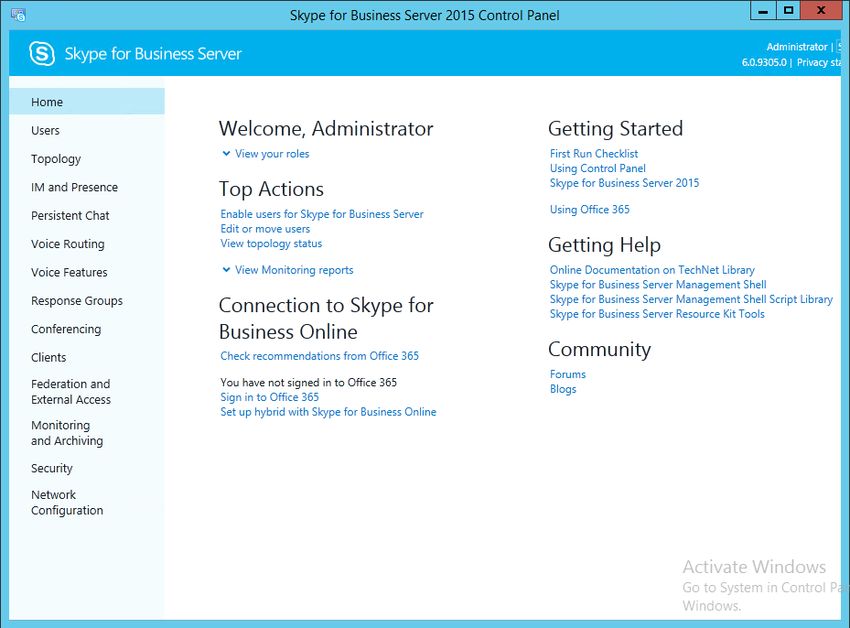Click the Skype for Business Server header title
Viewport: 850px width, 628px height.
(x=153, y=54)
